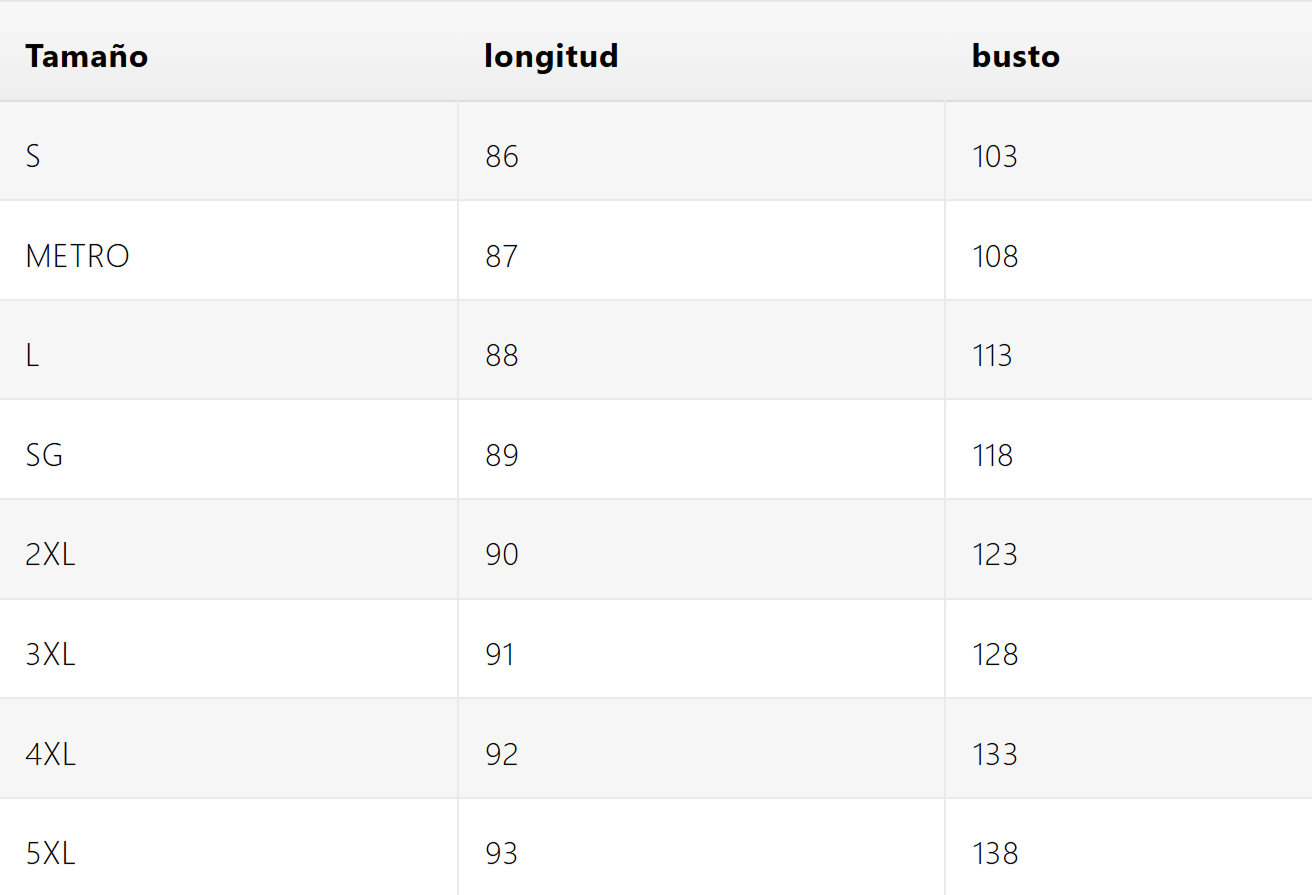1312x895 pixels.
Task: Select the busto value 108
Action: 994,256
